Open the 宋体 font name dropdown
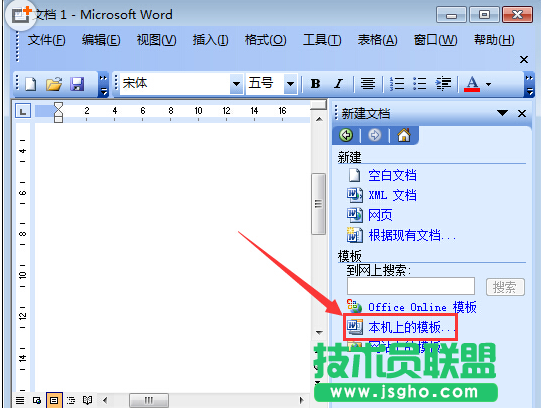 pos(236,84)
